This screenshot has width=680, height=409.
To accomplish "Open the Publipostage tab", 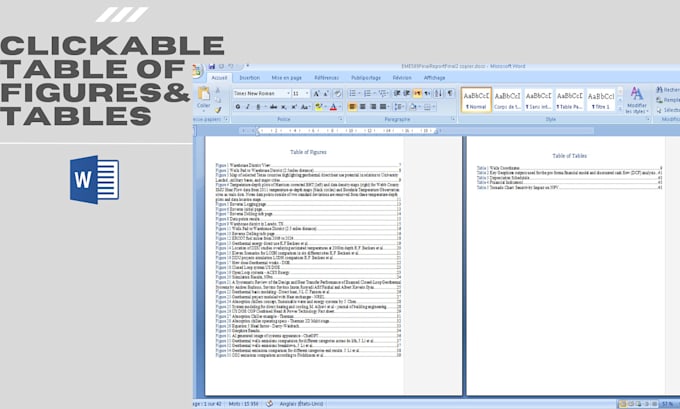I will 366,78.
